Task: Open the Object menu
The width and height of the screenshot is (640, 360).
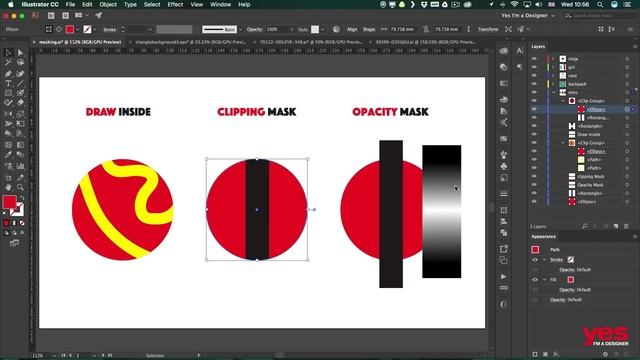Action: click(108, 4)
